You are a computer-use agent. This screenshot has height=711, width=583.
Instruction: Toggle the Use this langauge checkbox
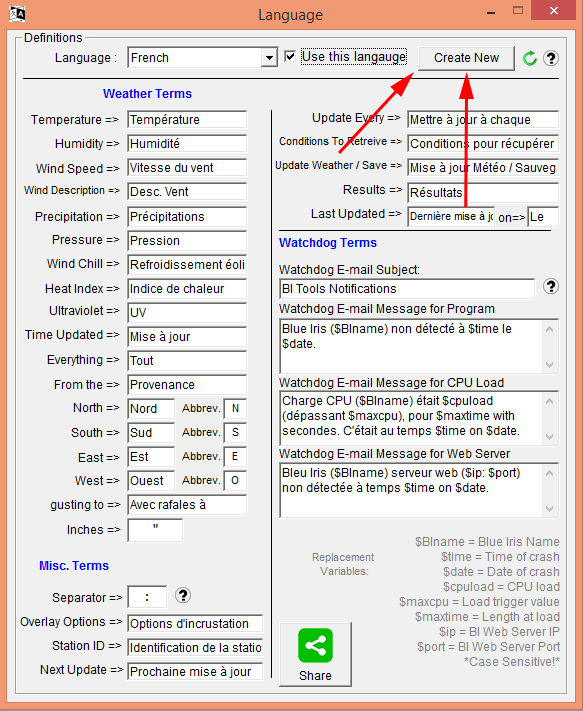(x=290, y=57)
